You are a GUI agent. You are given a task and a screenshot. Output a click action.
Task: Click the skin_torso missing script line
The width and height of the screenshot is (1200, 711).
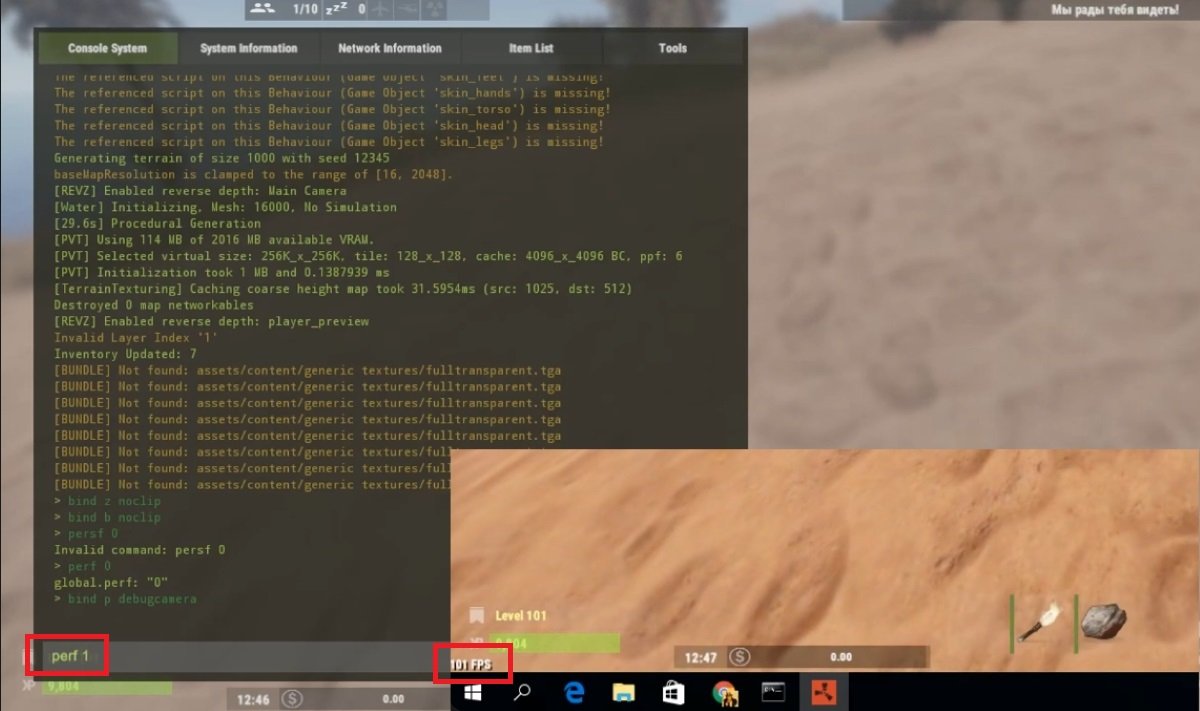click(x=331, y=109)
